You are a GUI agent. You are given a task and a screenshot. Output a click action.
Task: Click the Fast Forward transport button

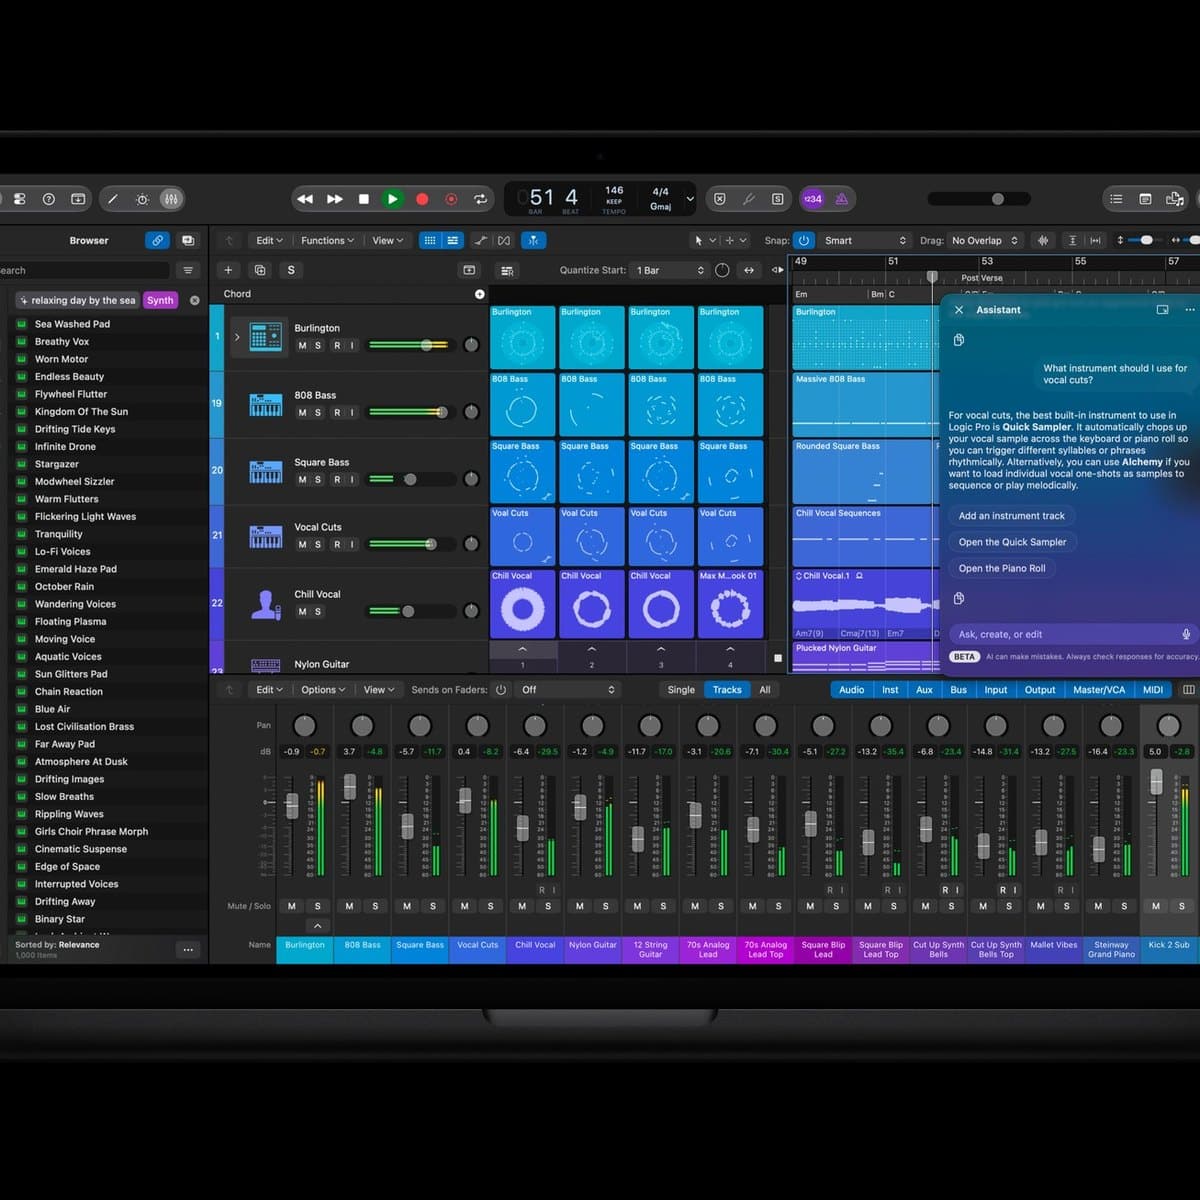coord(335,199)
